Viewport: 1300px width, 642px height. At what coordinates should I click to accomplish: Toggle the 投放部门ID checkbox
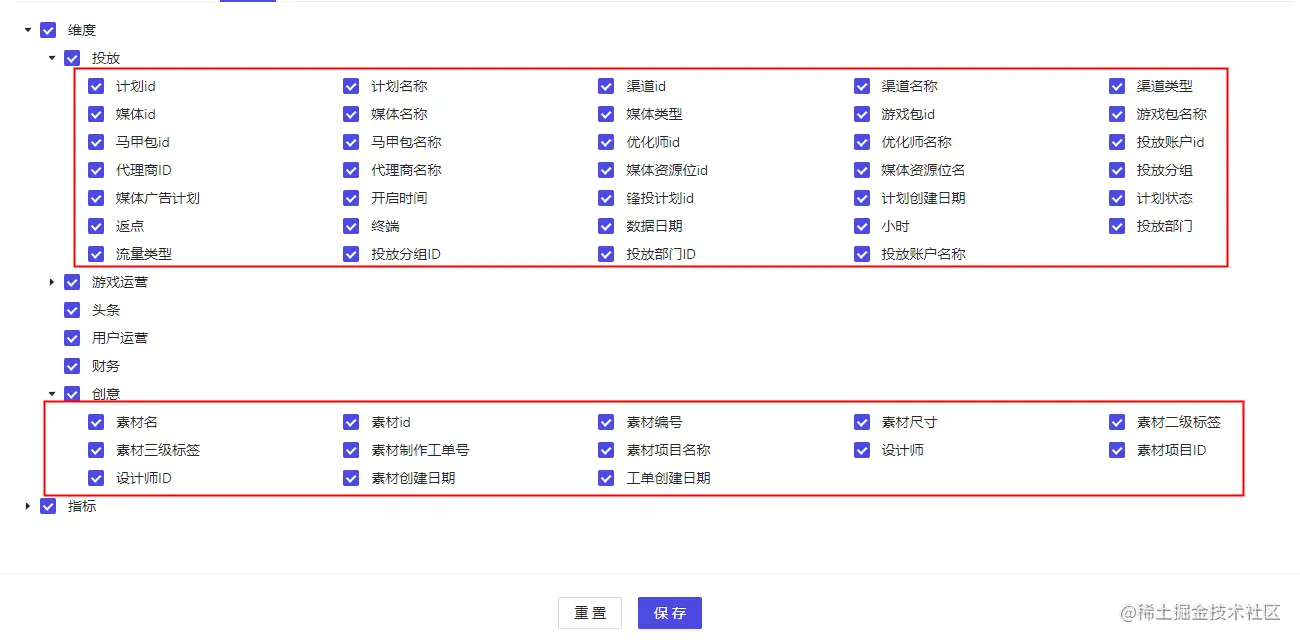coord(606,254)
